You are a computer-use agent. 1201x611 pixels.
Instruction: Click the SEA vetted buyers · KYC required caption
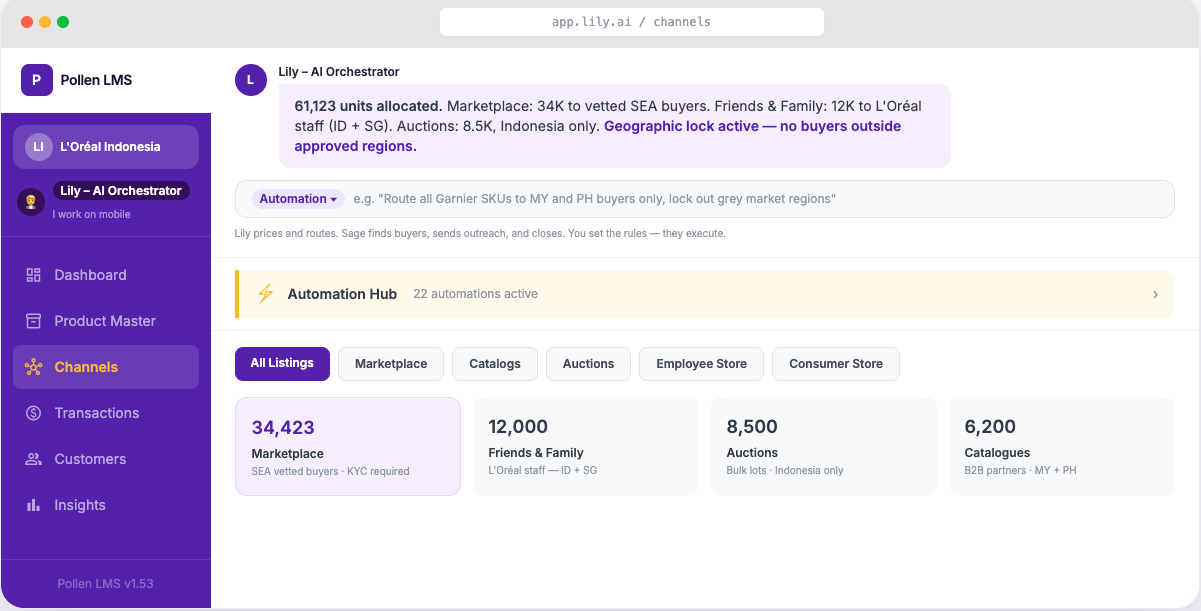pyautogui.click(x=331, y=471)
